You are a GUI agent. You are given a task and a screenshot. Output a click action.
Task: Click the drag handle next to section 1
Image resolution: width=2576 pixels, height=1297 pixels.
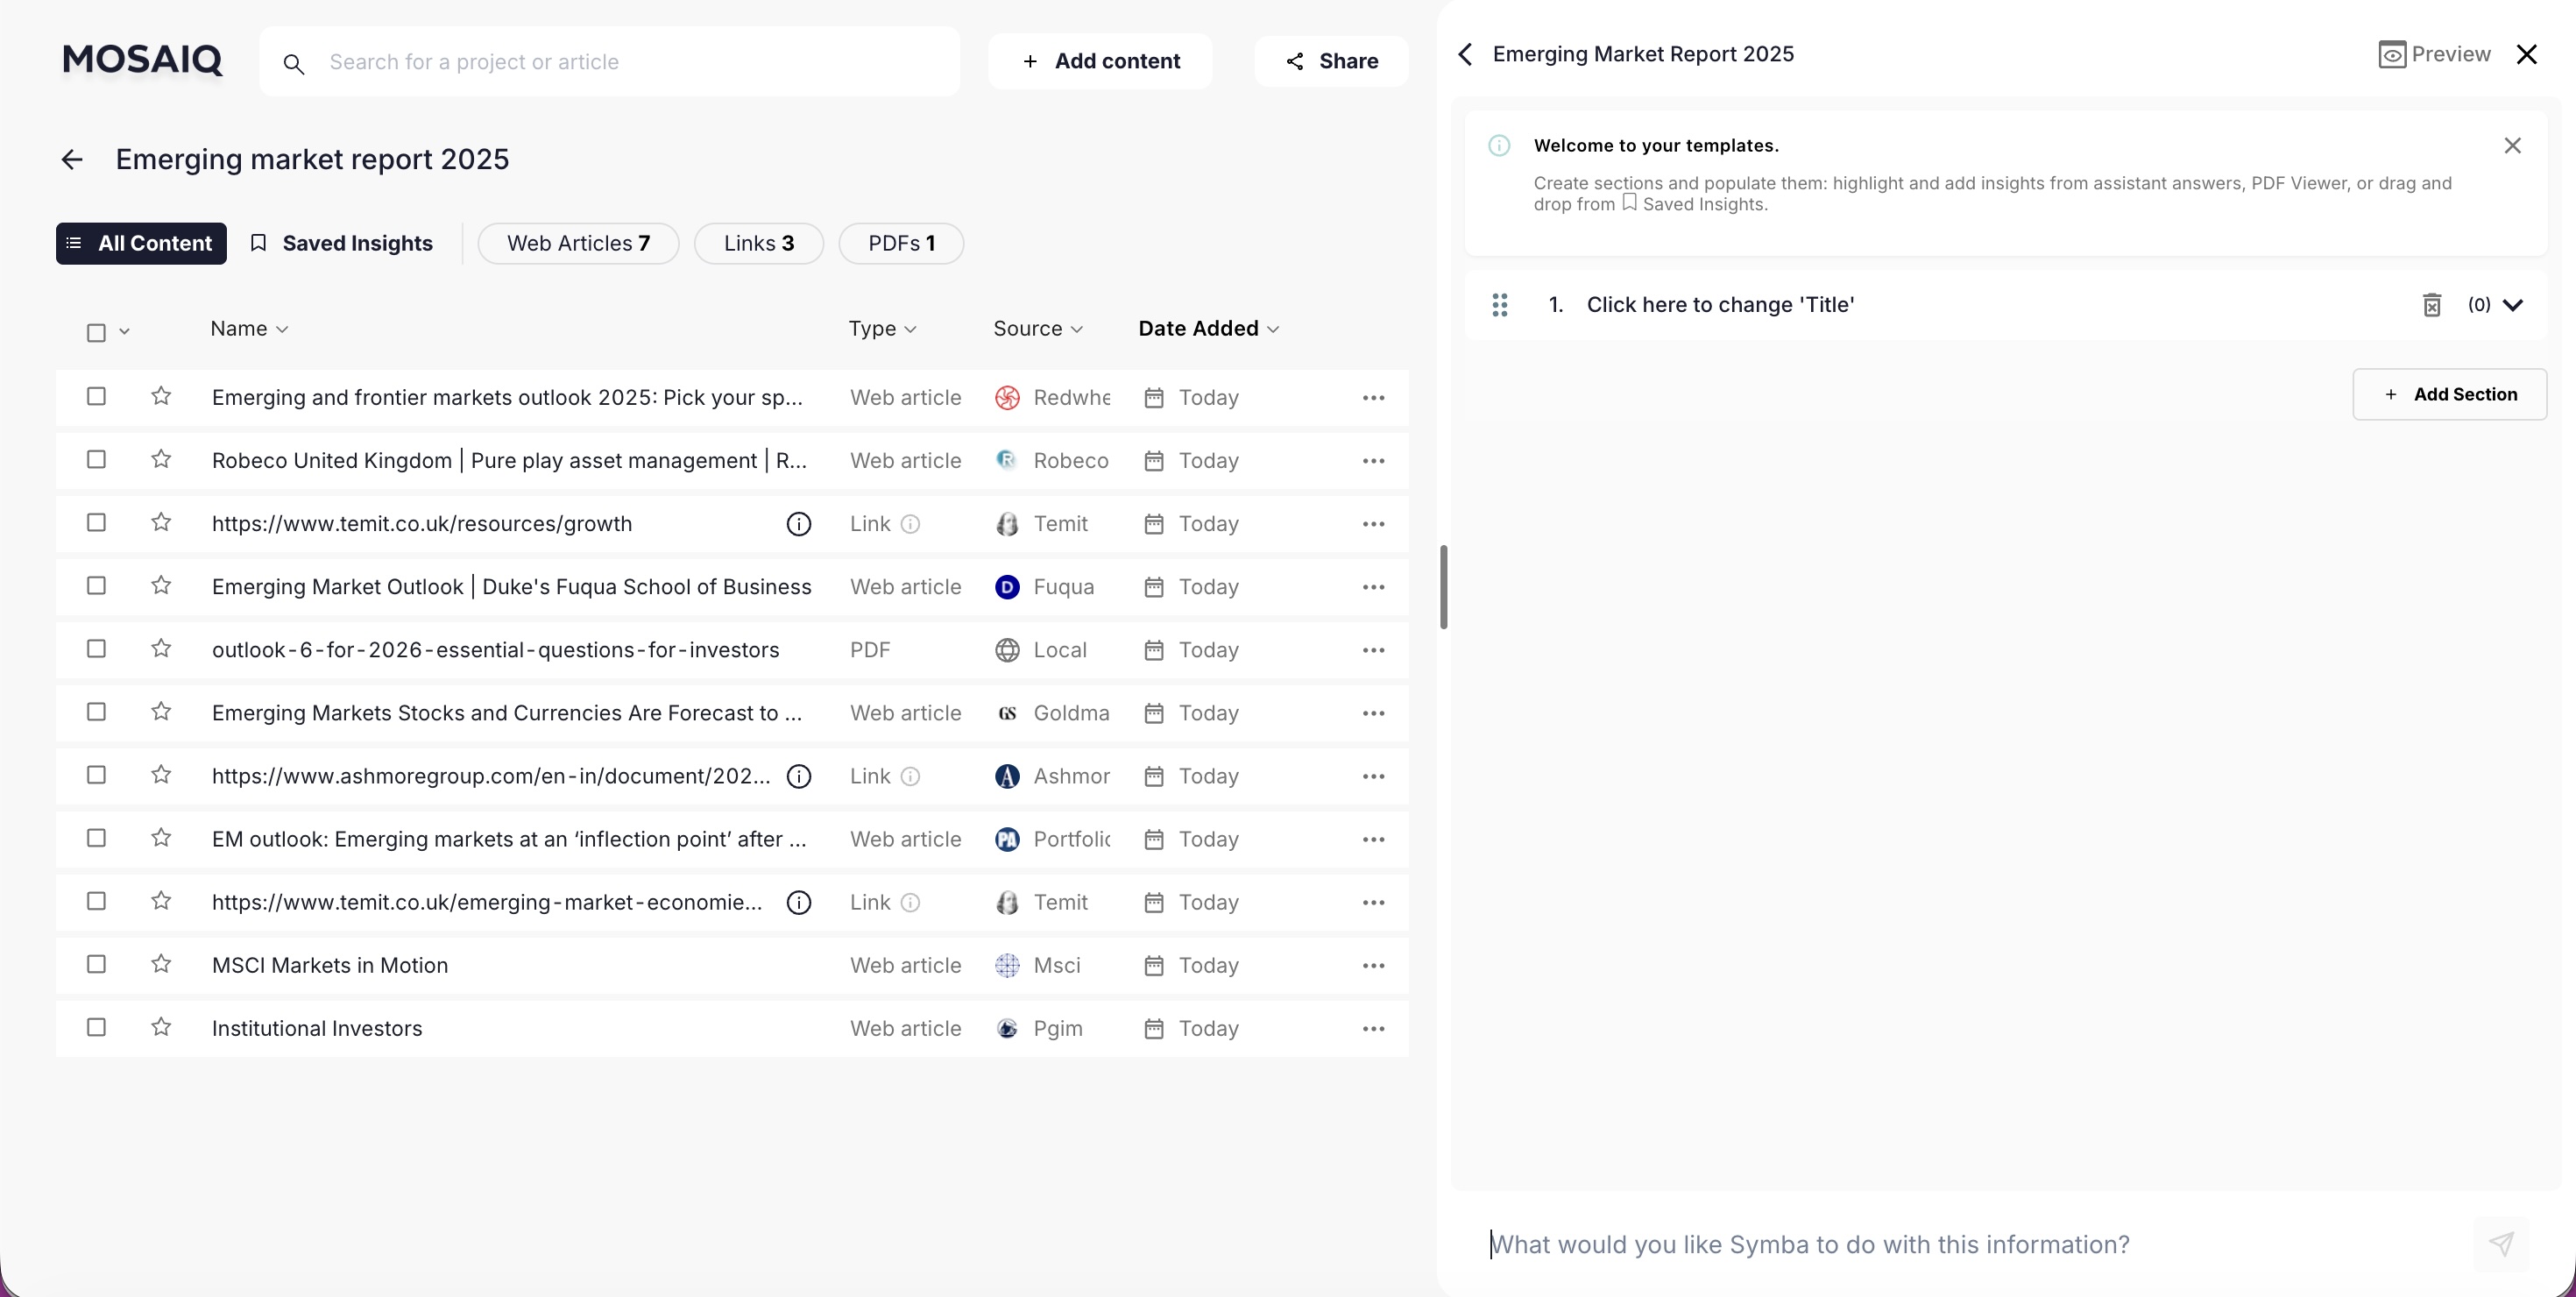1500,305
